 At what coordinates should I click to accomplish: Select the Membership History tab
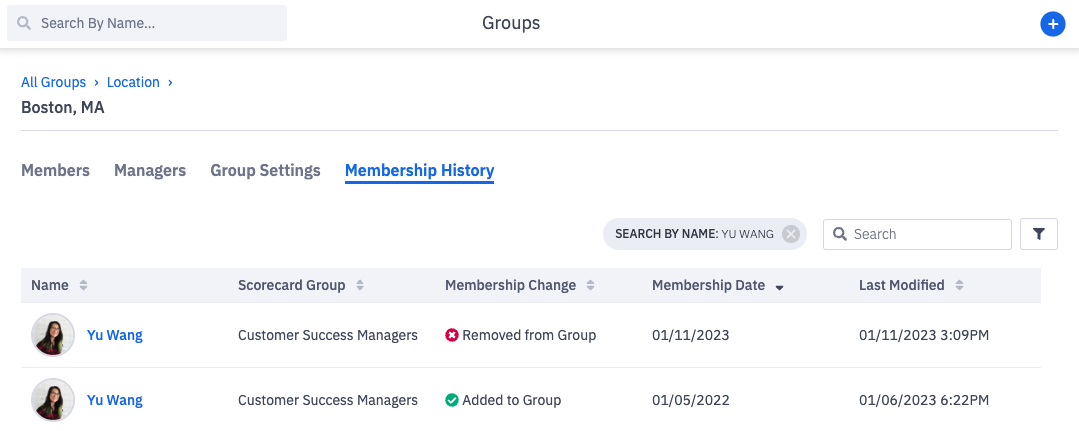(419, 170)
